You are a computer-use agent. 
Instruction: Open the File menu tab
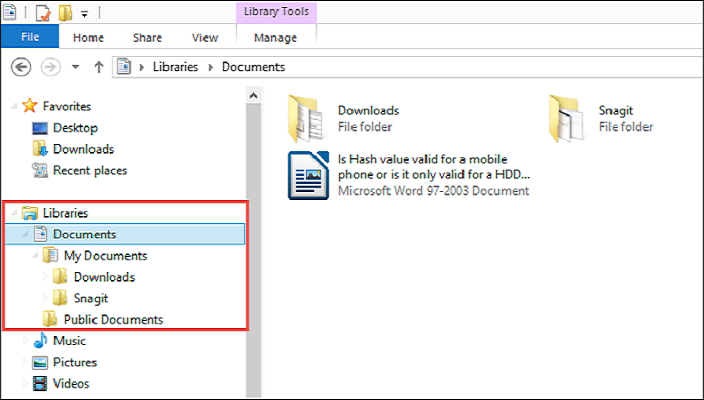(30, 37)
